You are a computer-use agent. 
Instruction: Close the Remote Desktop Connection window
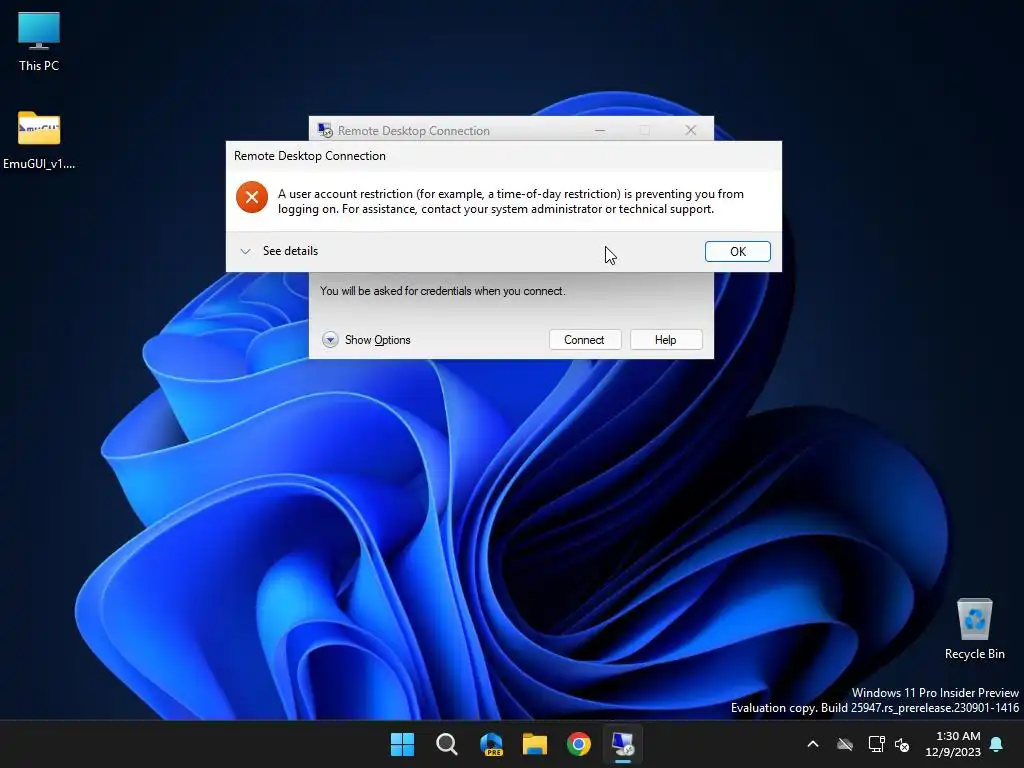coord(691,130)
